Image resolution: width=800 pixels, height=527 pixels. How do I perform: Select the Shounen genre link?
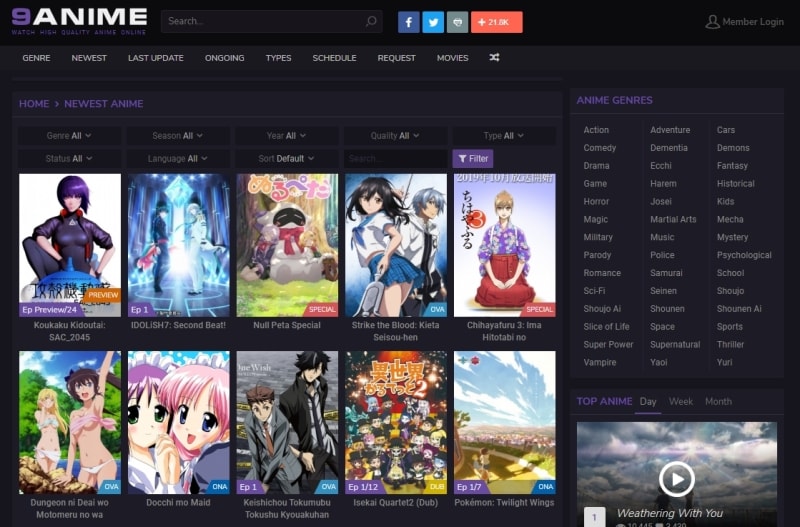click(667, 309)
